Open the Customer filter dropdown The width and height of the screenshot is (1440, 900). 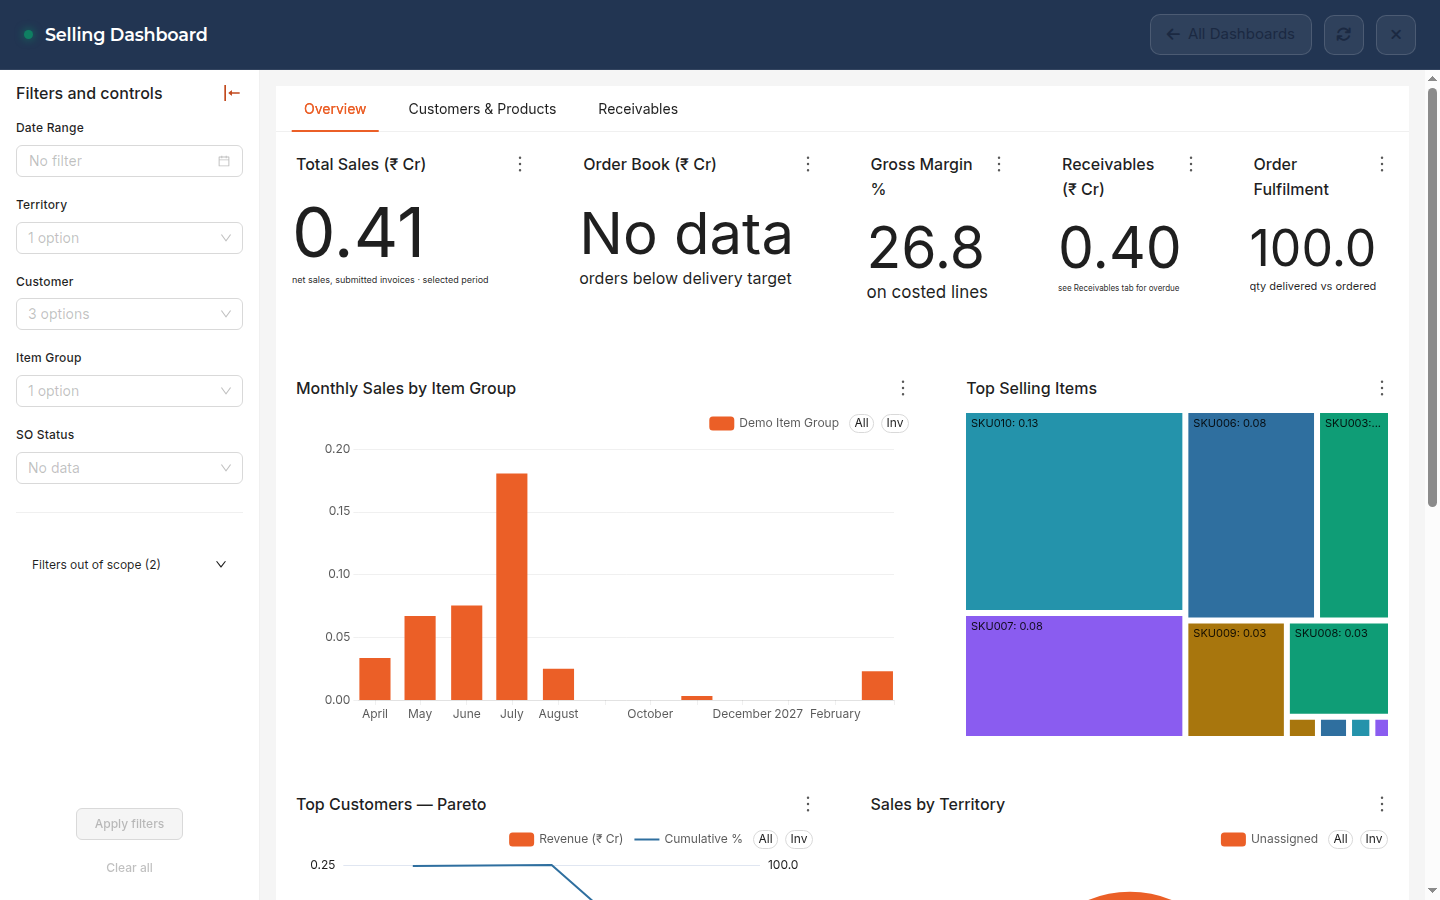click(x=129, y=314)
